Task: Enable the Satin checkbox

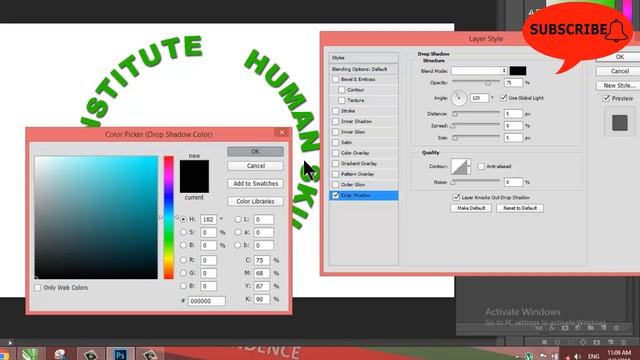Action: point(335,142)
